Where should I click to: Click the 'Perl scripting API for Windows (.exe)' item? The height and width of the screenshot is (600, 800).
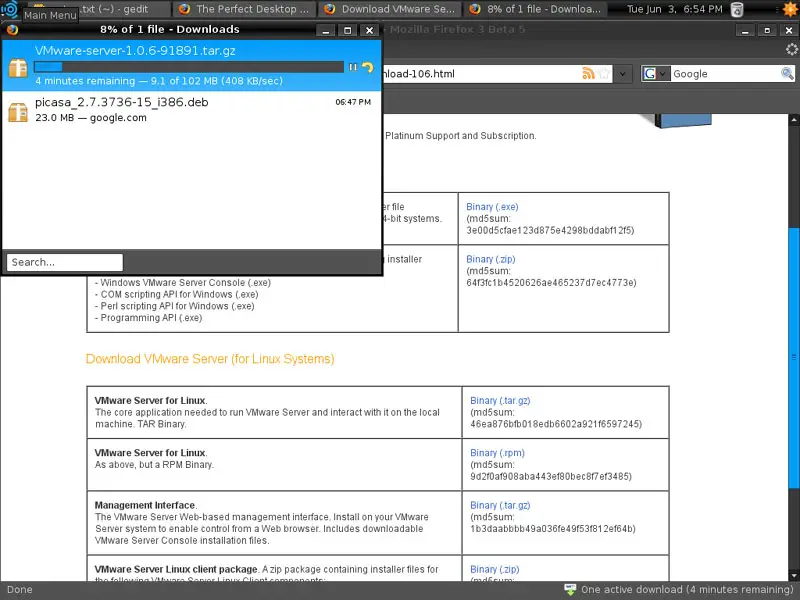click(x=174, y=306)
